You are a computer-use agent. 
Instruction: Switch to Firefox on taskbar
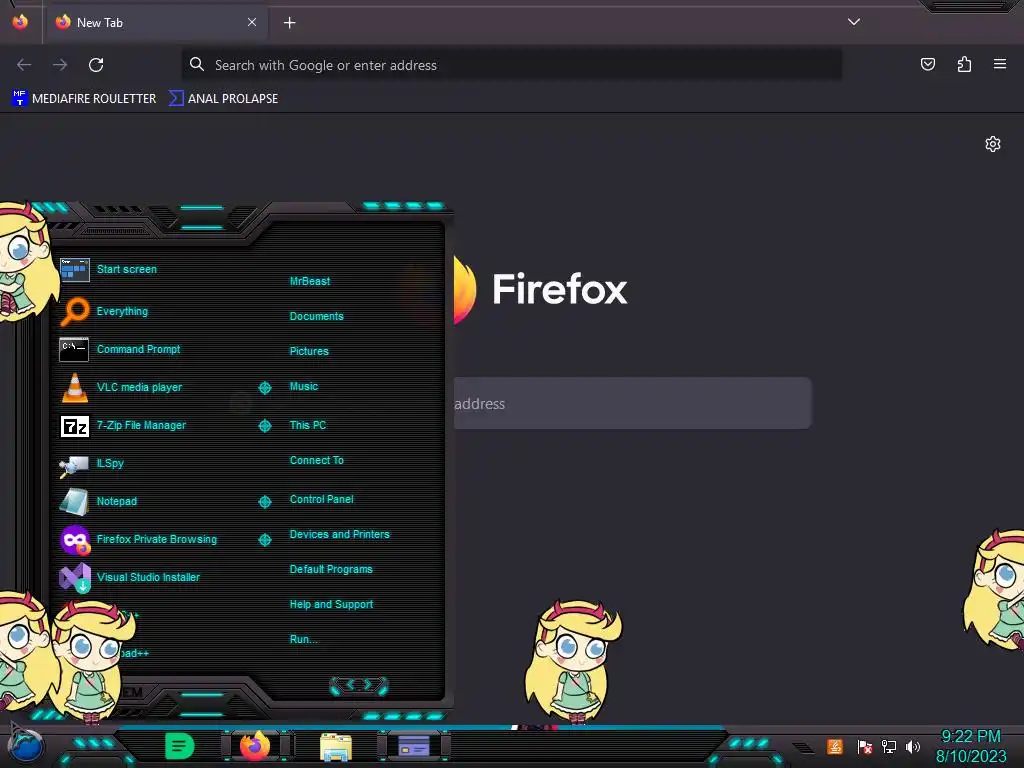click(x=255, y=746)
